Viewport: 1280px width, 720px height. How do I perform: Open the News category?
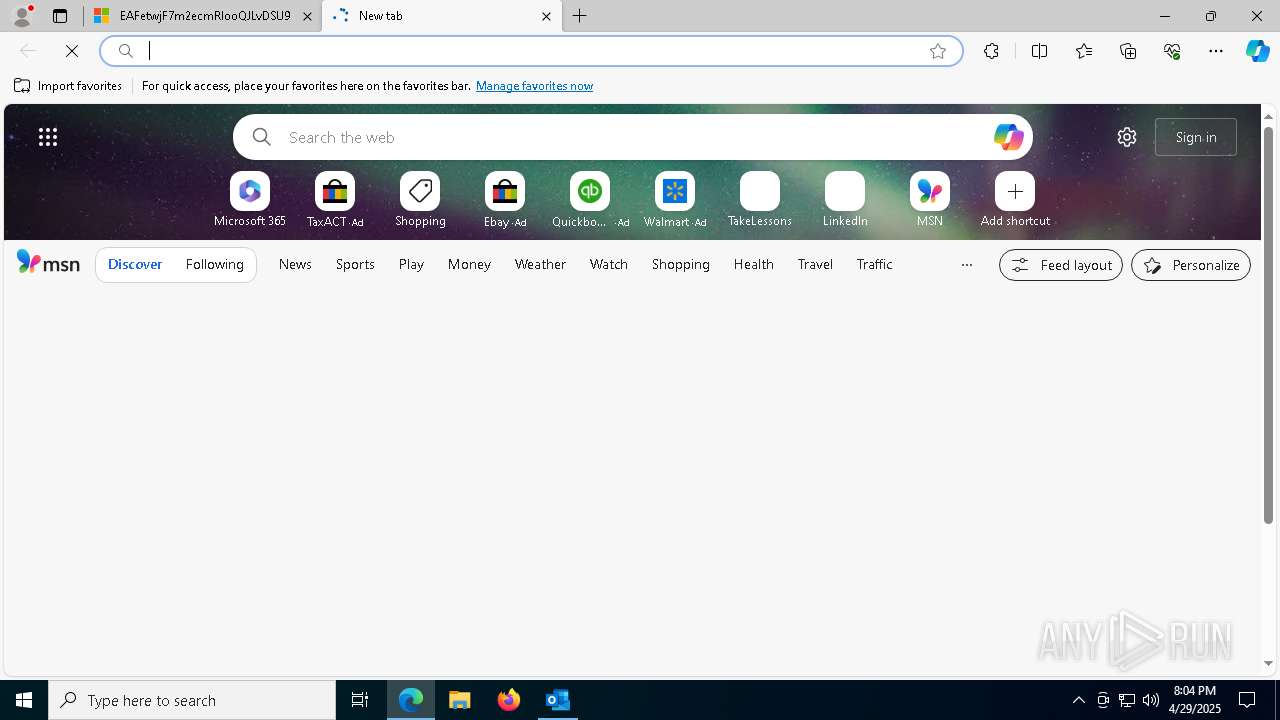(295, 264)
